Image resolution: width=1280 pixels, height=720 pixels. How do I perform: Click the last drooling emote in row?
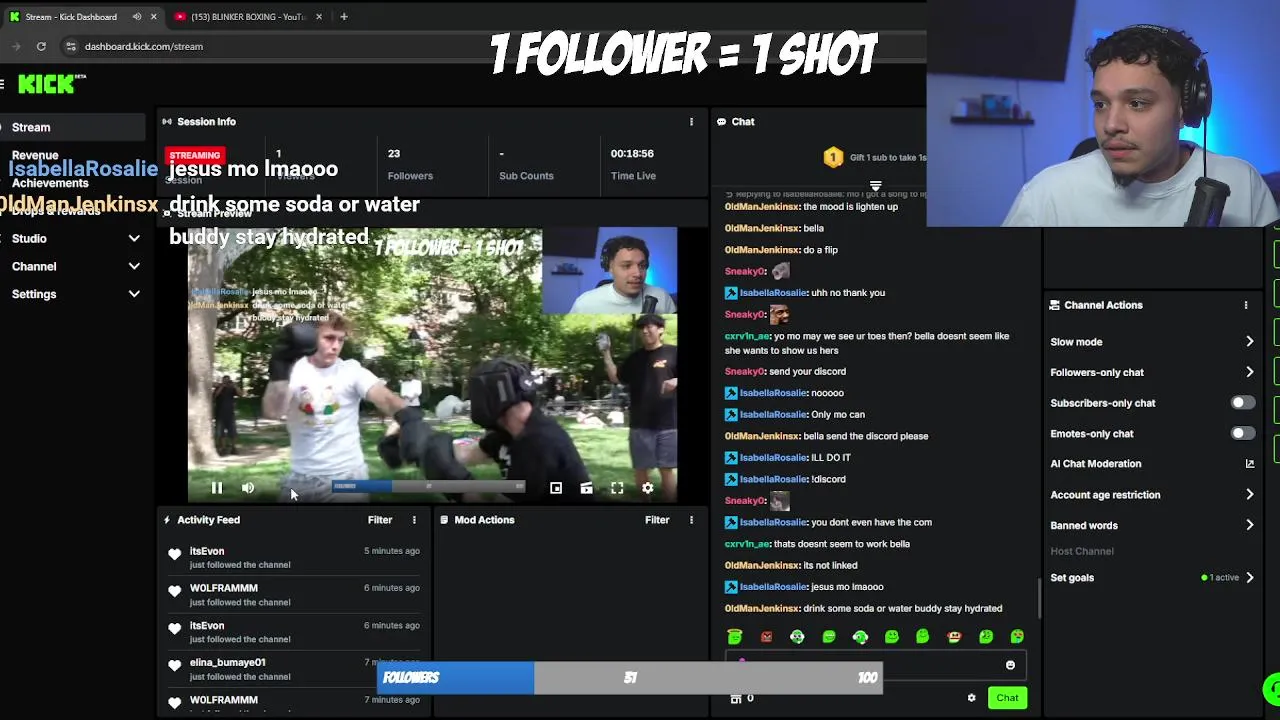(x=1017, y=636)
